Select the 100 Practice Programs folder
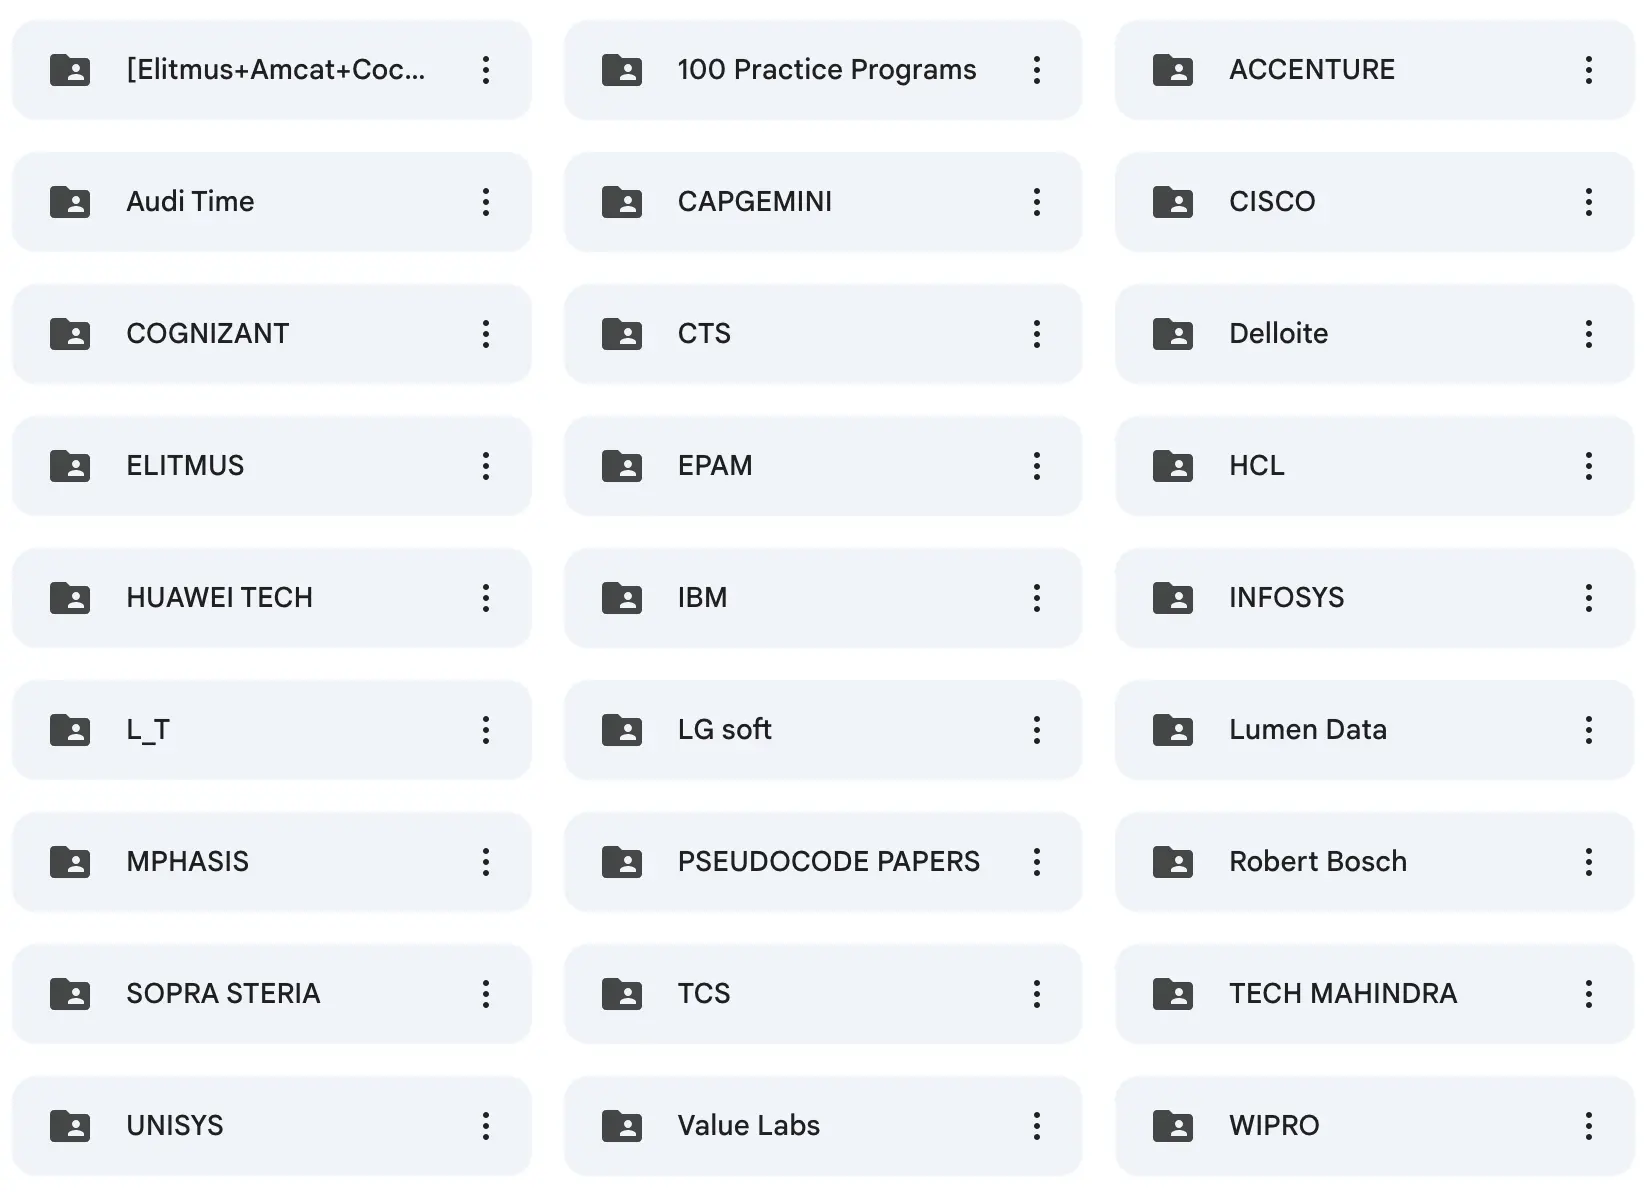The width and height of the screenshot is (1644, 1192). point(823,70)
